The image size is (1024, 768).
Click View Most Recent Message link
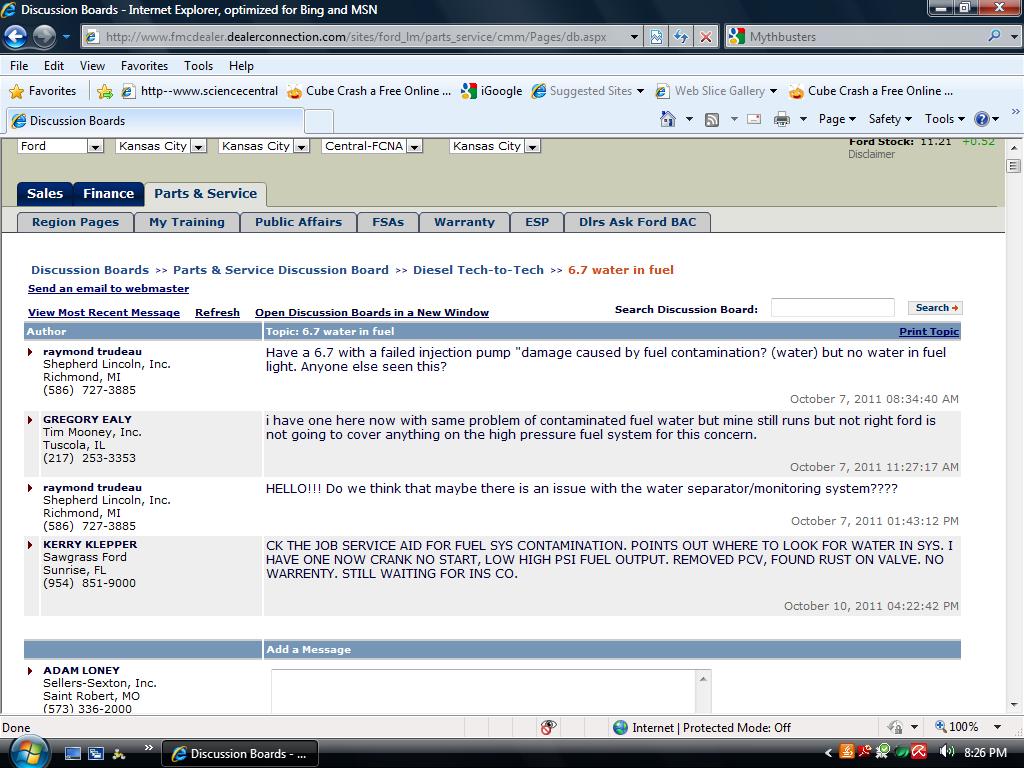104,313
